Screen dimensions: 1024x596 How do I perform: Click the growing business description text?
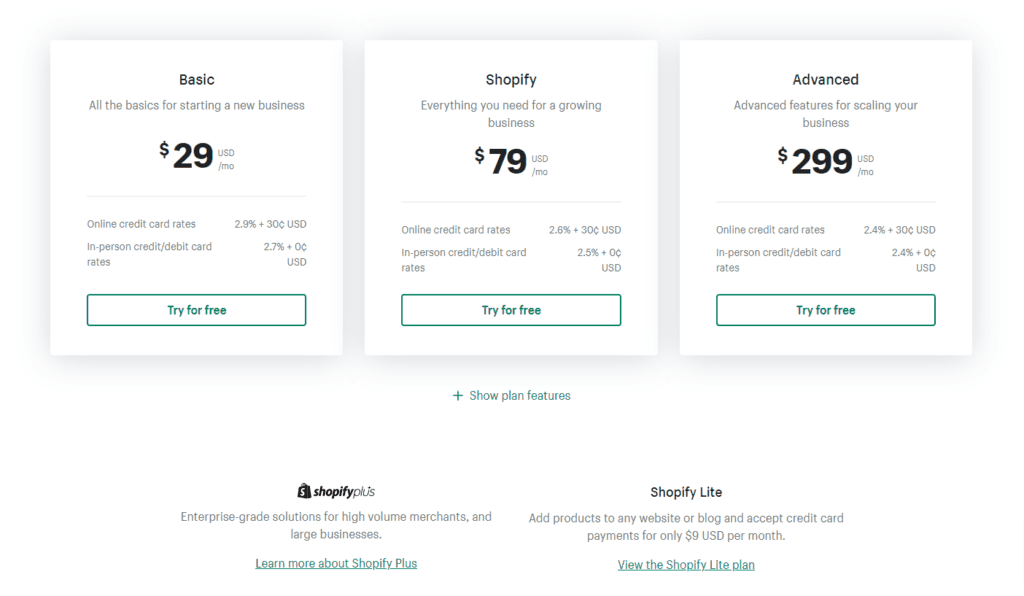pyautogui.click(x=511, y=113)
